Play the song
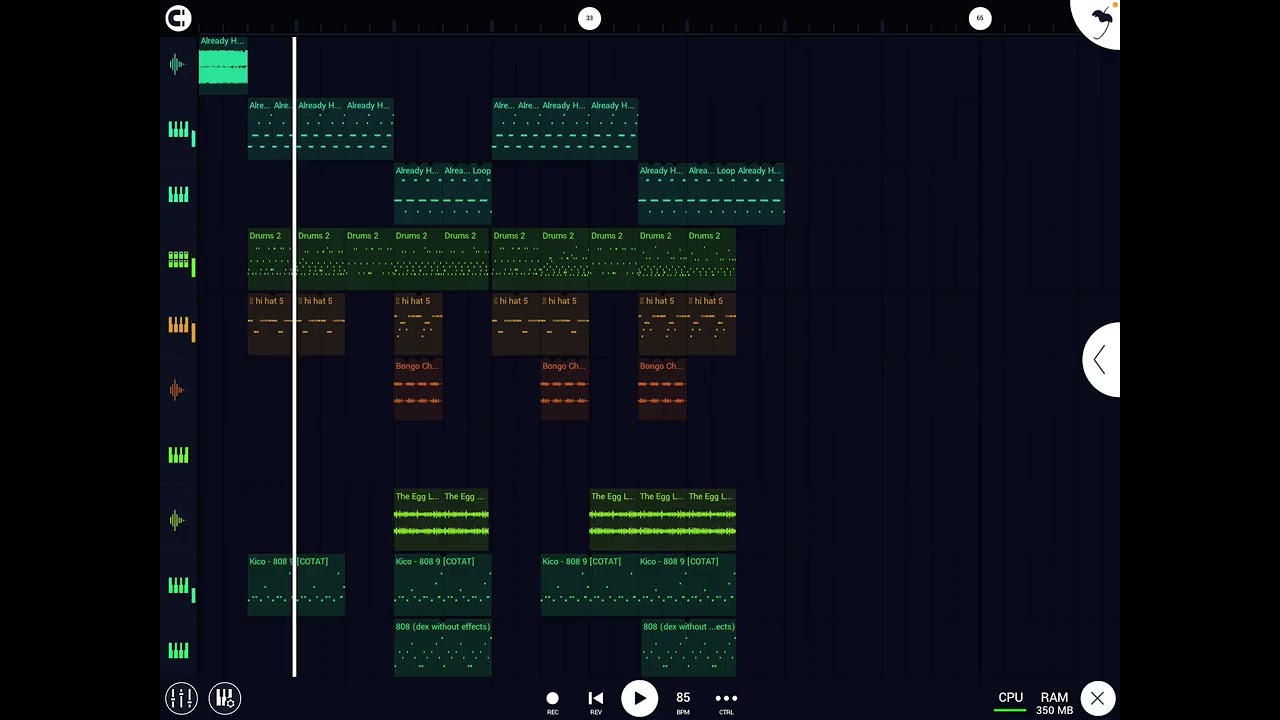This screenshot has width=1280, height=720. click(x=640, y=698)
